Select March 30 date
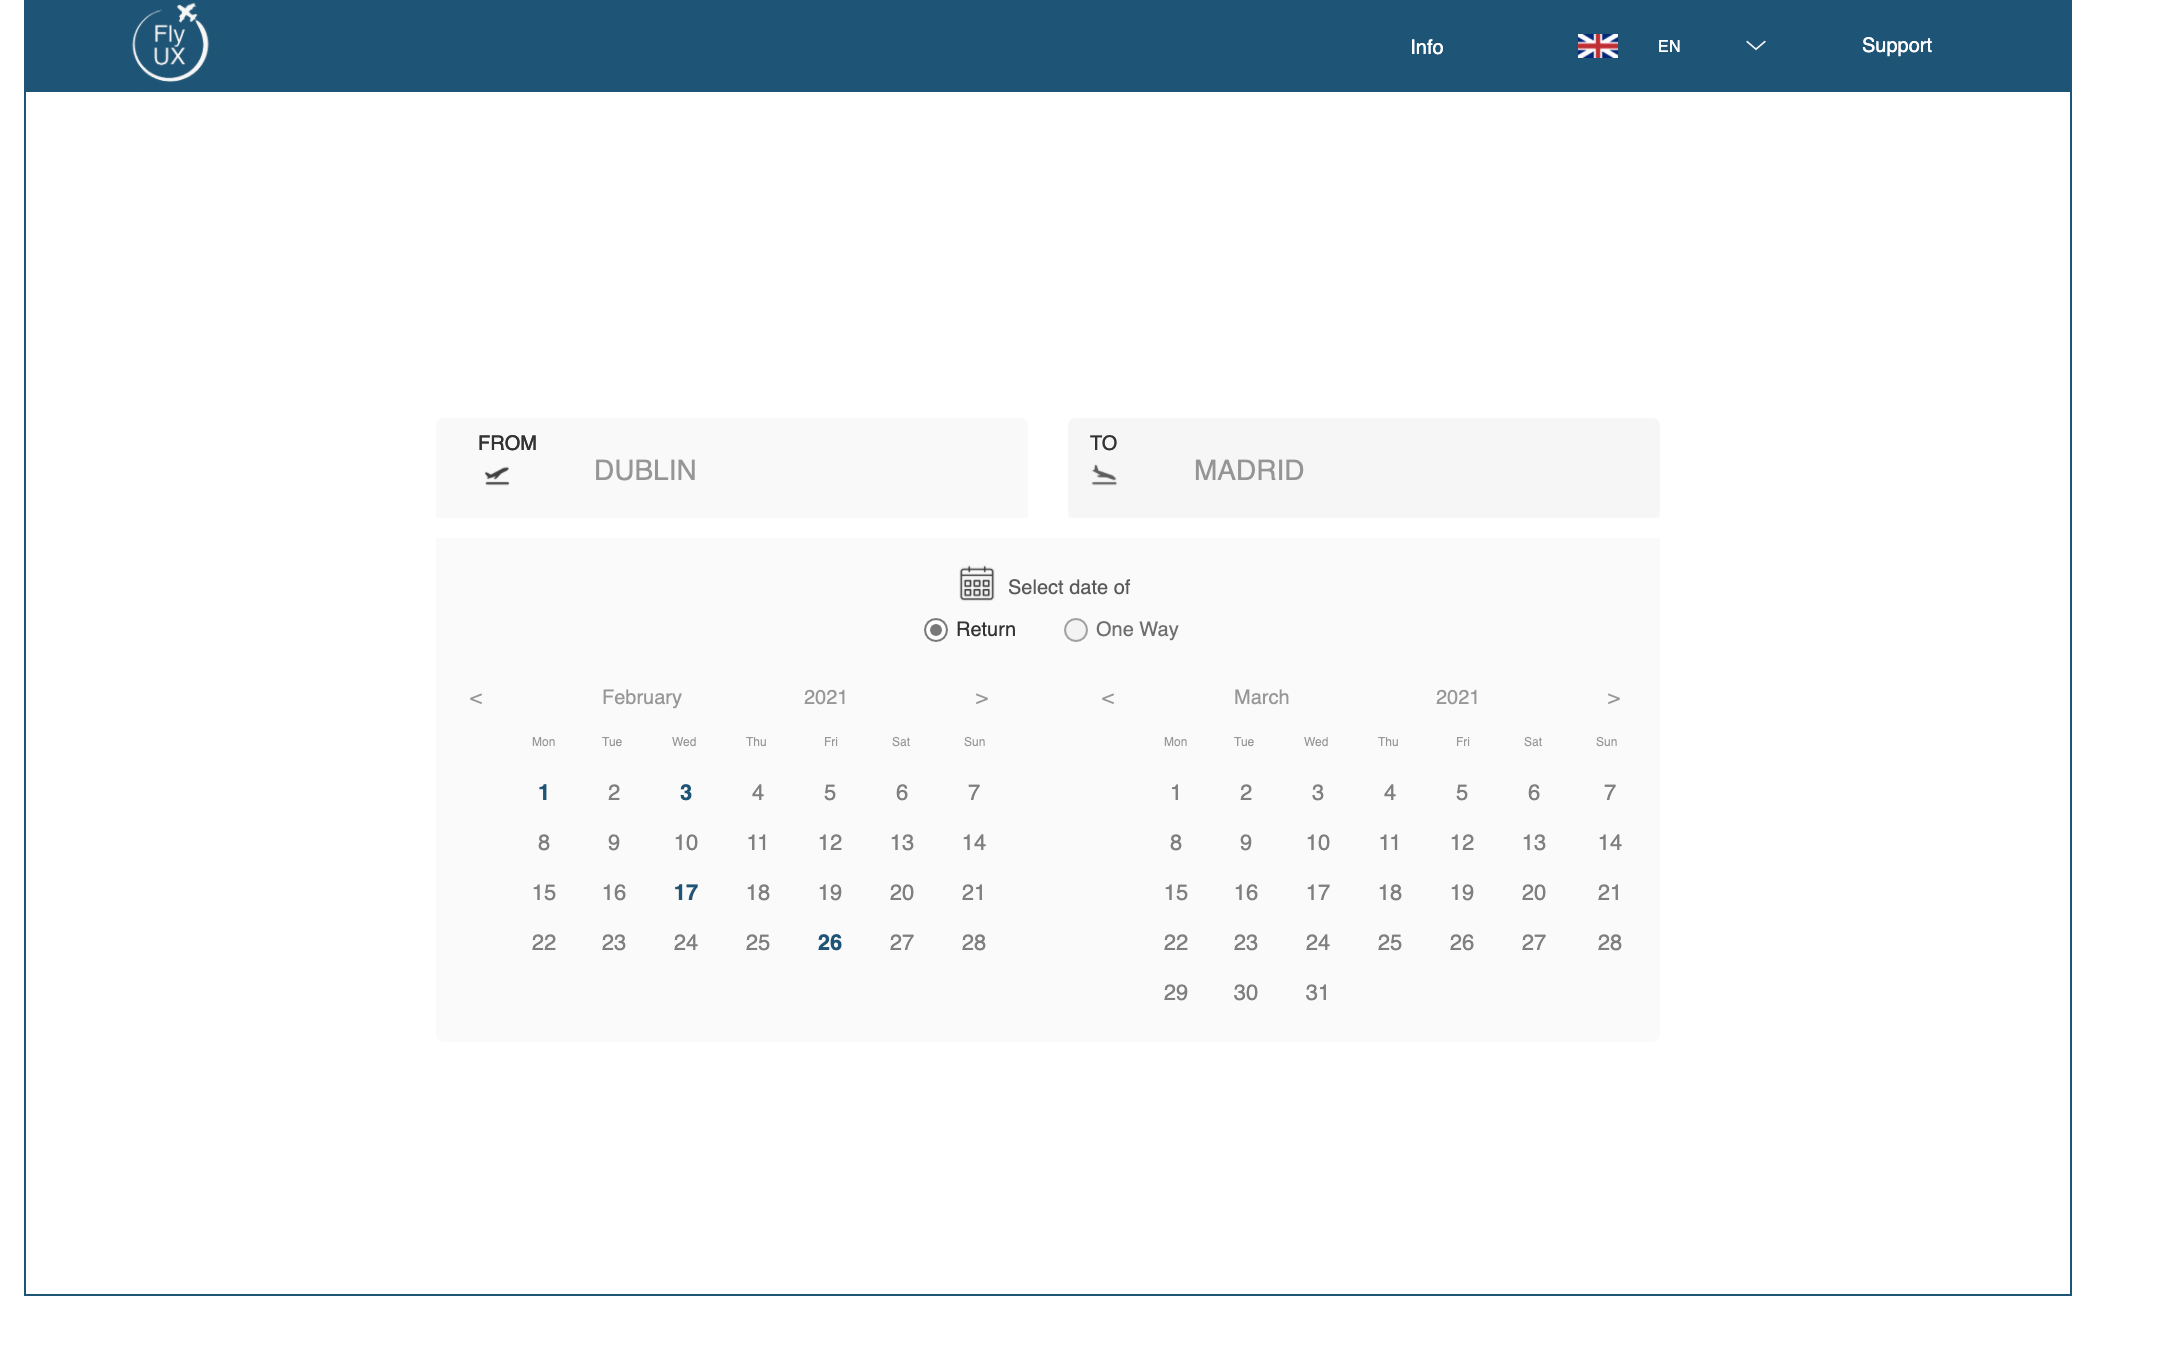This screenshot has height=1364, width=2172. tap(1246, 993)
